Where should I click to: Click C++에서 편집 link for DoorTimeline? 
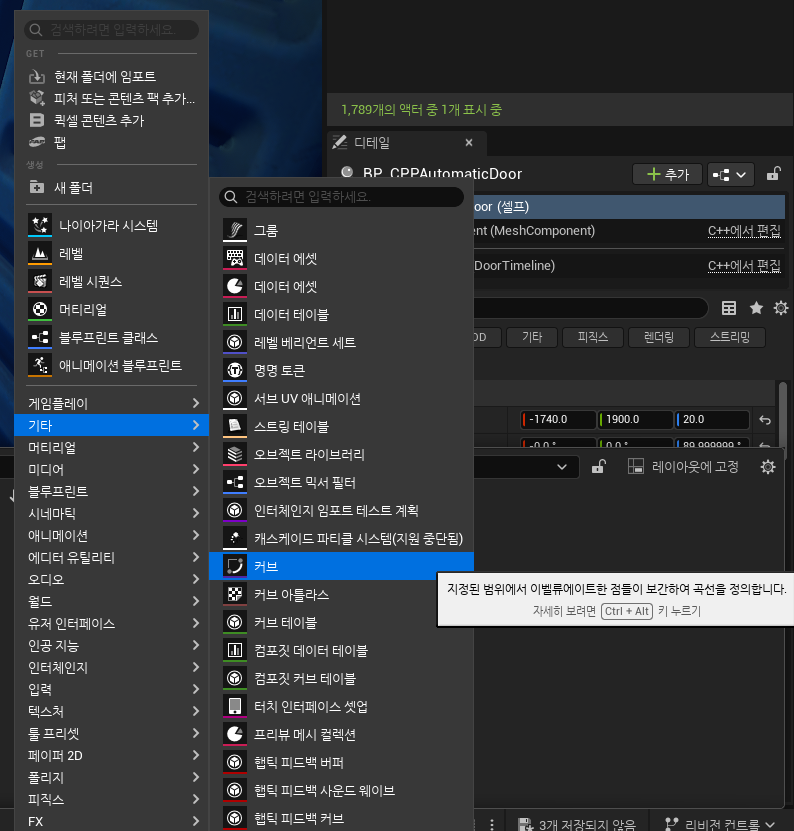(x=744, y=266)
